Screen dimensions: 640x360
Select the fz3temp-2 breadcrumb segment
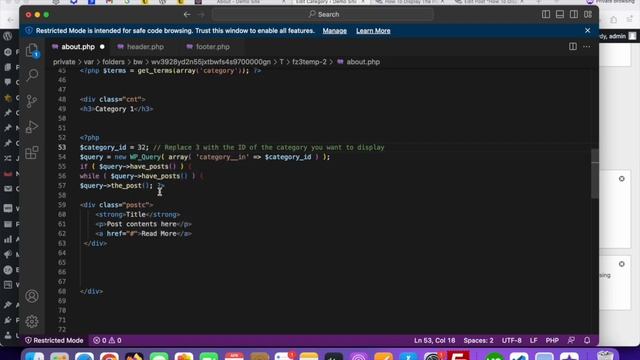coord(309,62)
